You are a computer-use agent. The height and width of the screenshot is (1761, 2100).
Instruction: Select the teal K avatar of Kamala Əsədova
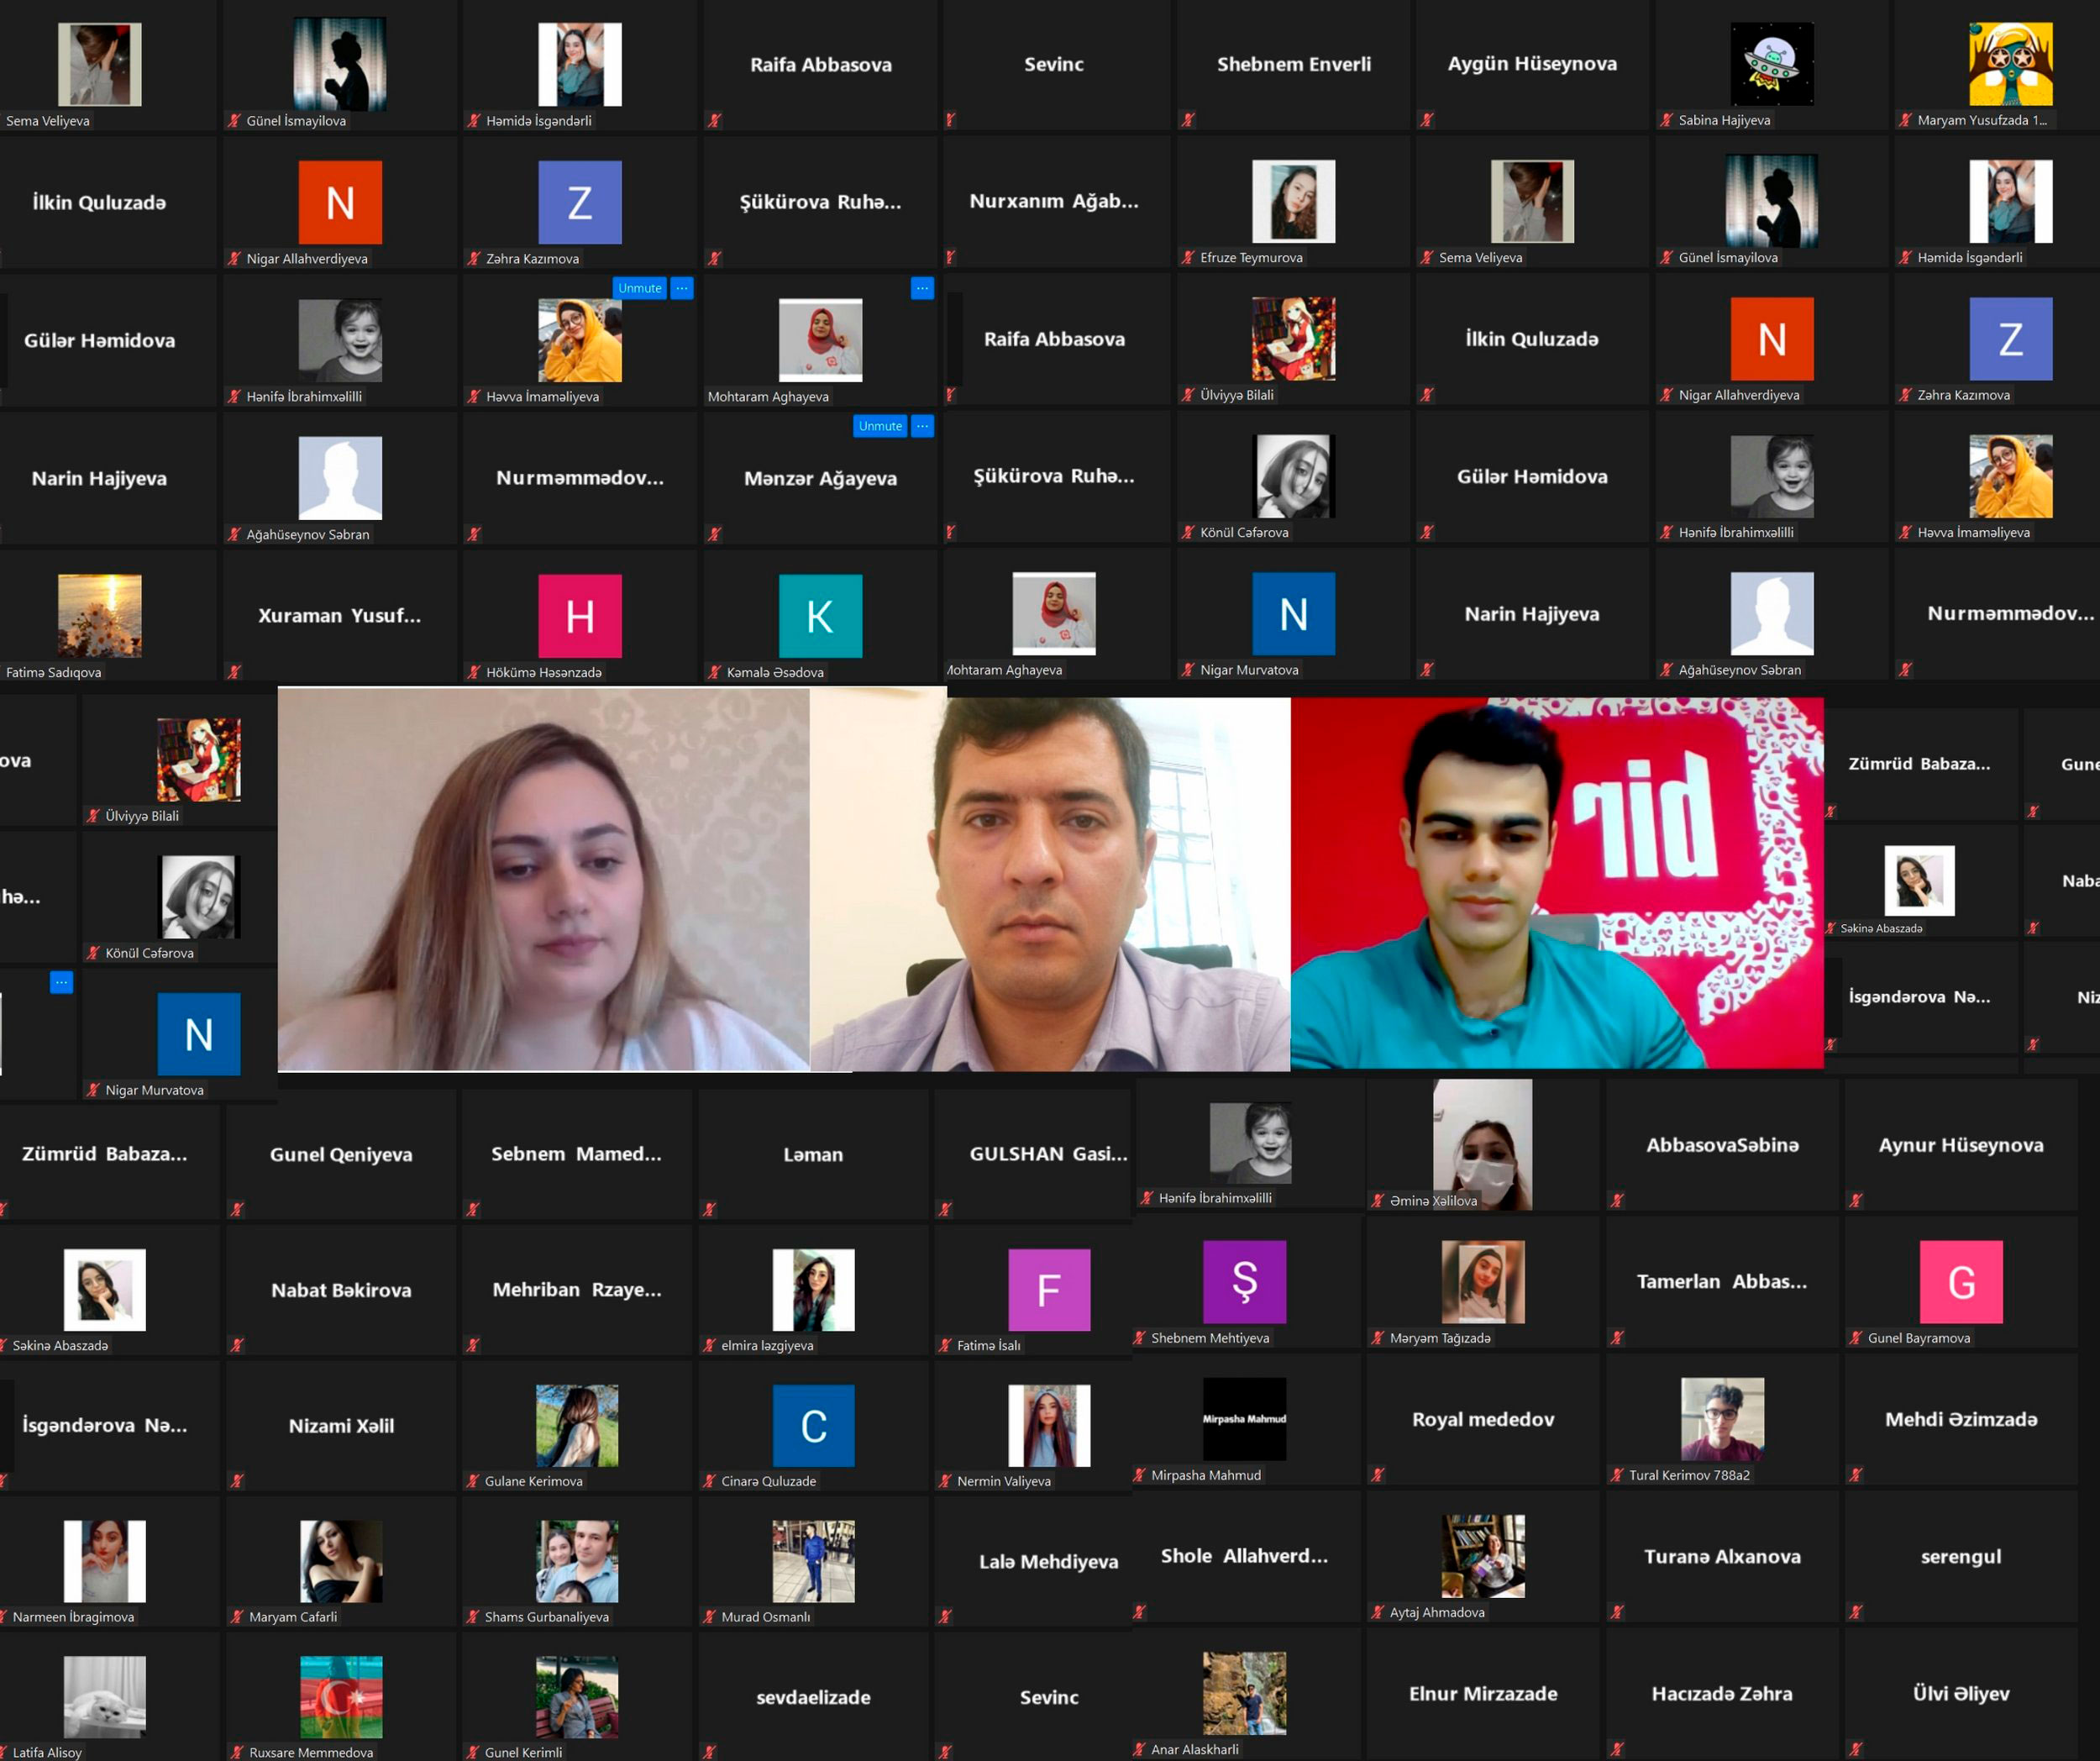(x=820, y=615)
